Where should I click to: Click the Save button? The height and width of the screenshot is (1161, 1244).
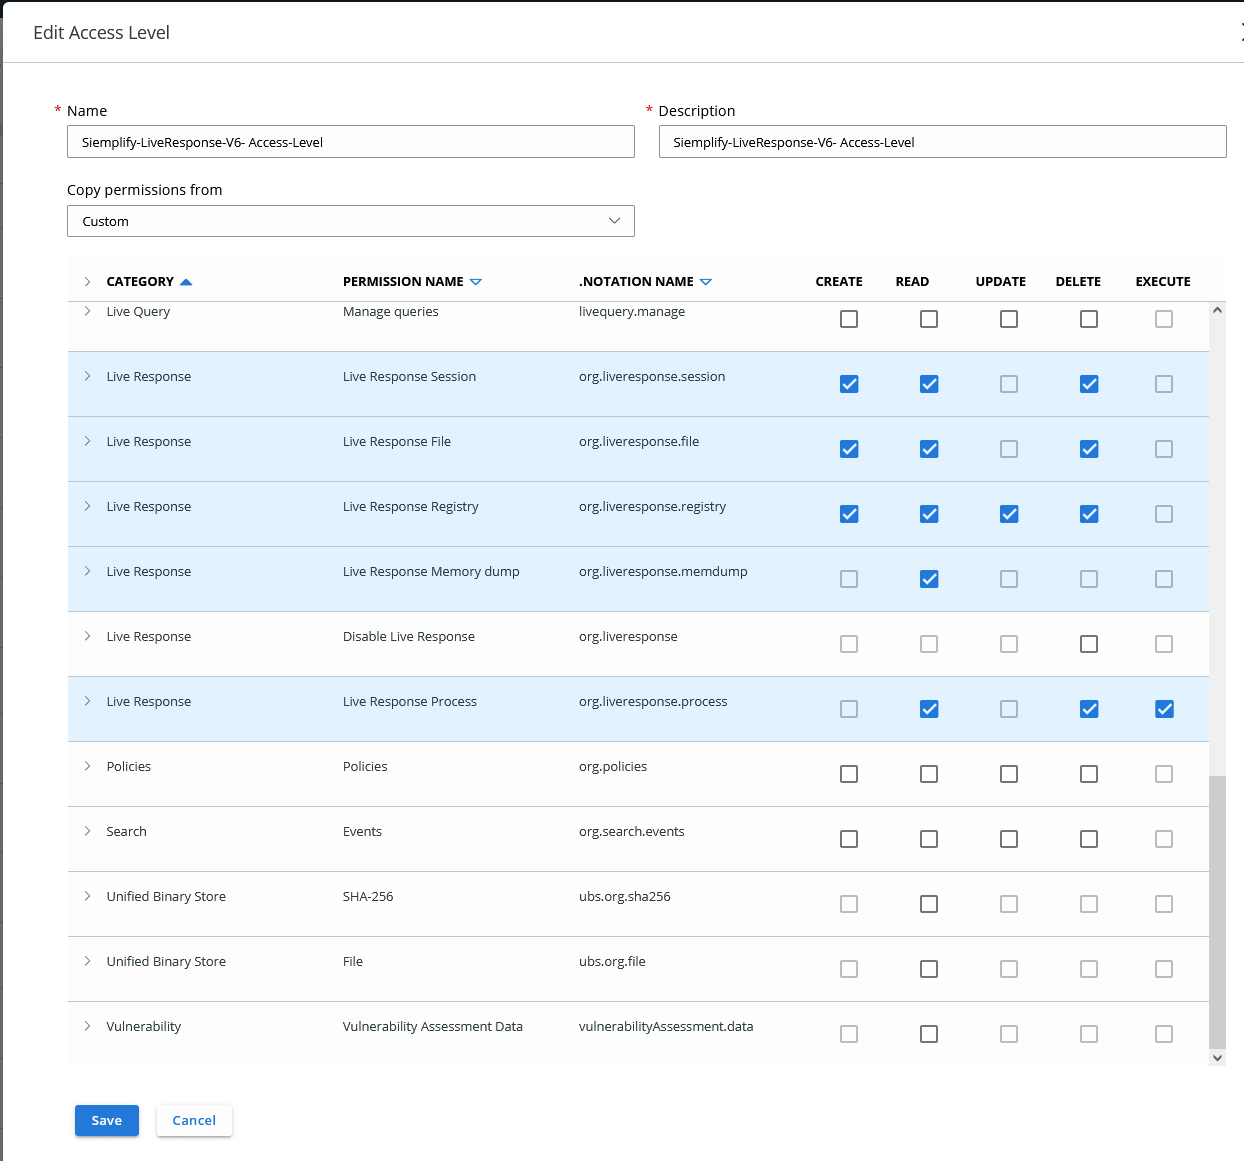tap(106, 1120)
